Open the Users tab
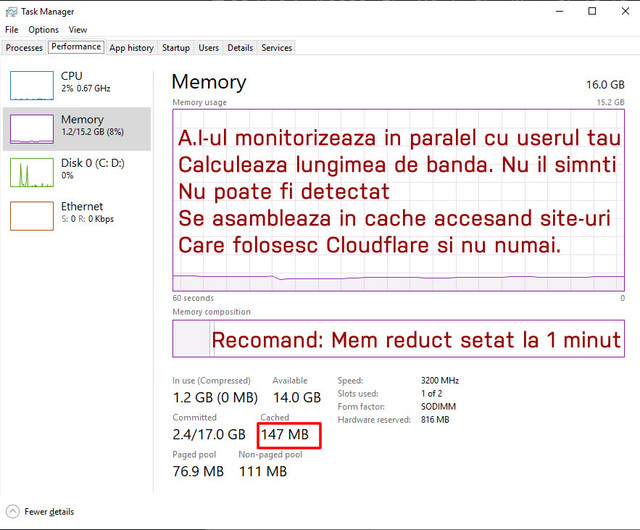640x530 pixels. click(209, 48)
